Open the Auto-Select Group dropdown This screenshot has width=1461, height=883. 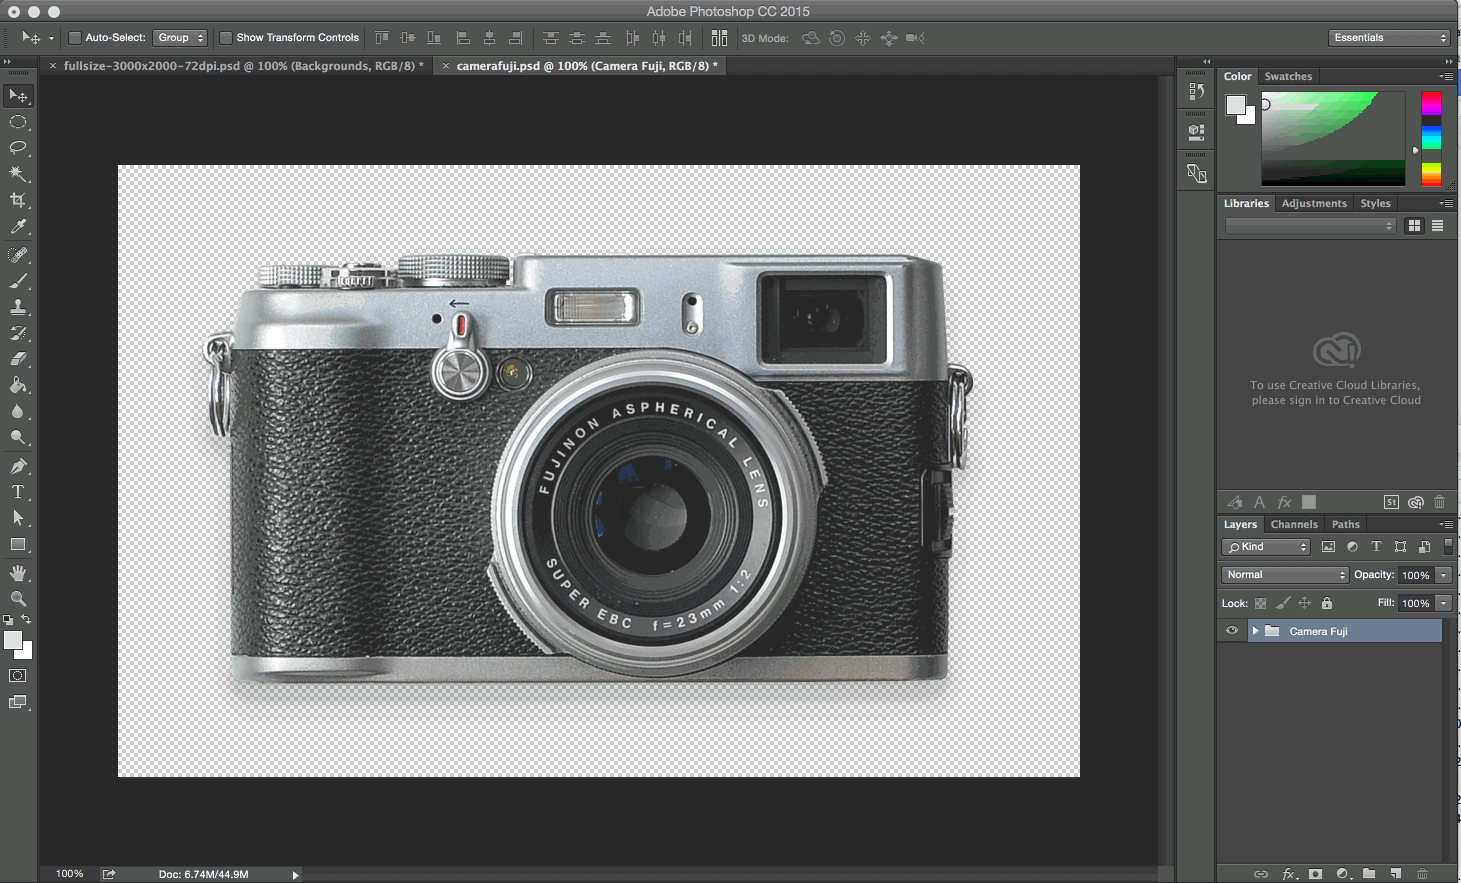point(180,38)
